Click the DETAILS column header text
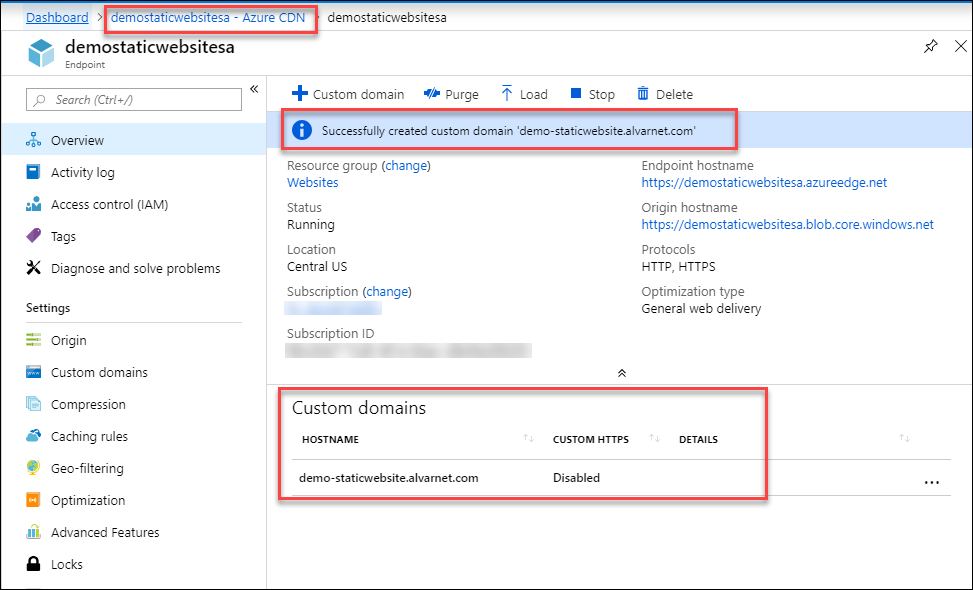Image resolution: width=973 pixels, height=590 pixels. coord(698,439)
